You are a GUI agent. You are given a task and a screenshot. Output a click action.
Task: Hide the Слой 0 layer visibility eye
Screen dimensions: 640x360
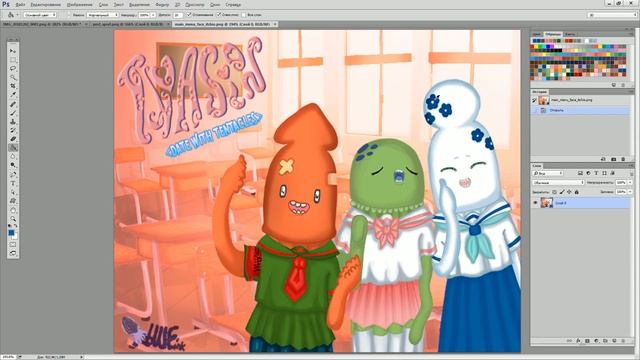tap(535, 202)
